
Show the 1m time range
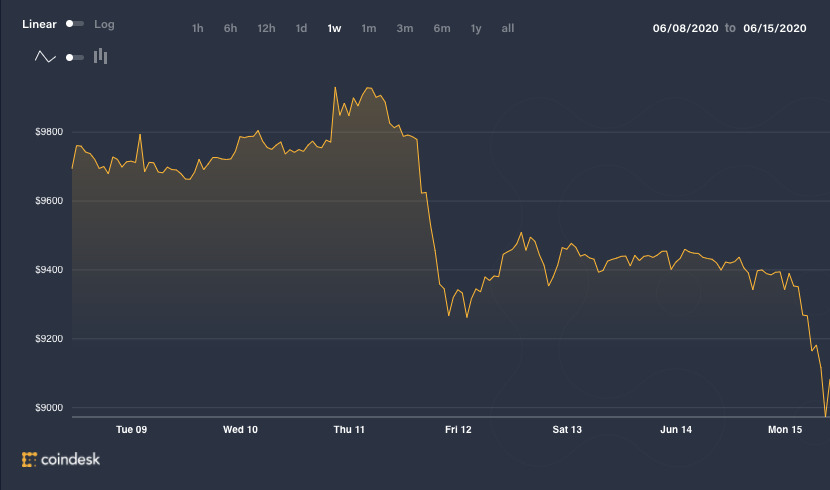tap(369, 29)
